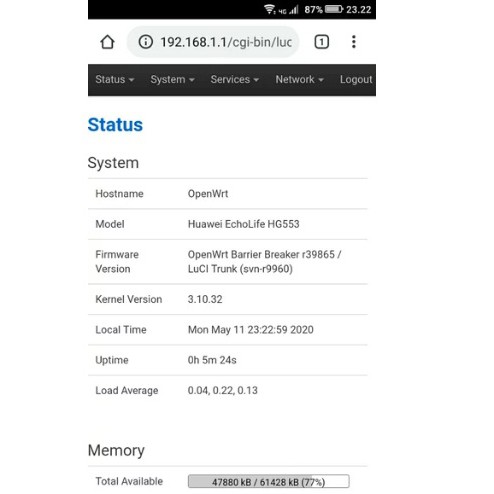Expand the Status dropdown menu
494x494 pixels.
115,80
